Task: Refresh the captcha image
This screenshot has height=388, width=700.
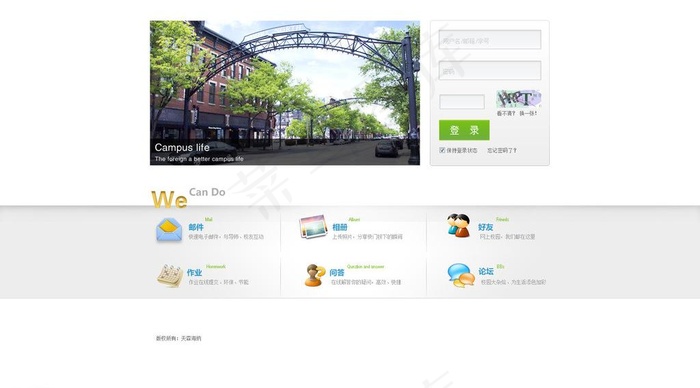Action: pos(518,99)
